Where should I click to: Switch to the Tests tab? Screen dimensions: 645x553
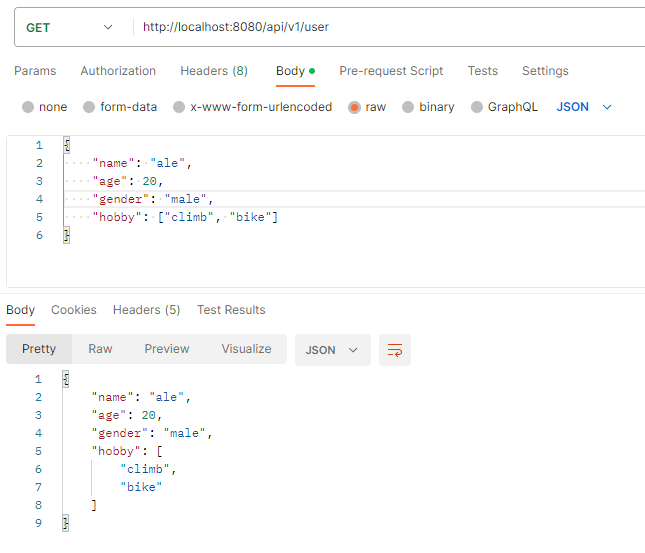coord(483,71)
